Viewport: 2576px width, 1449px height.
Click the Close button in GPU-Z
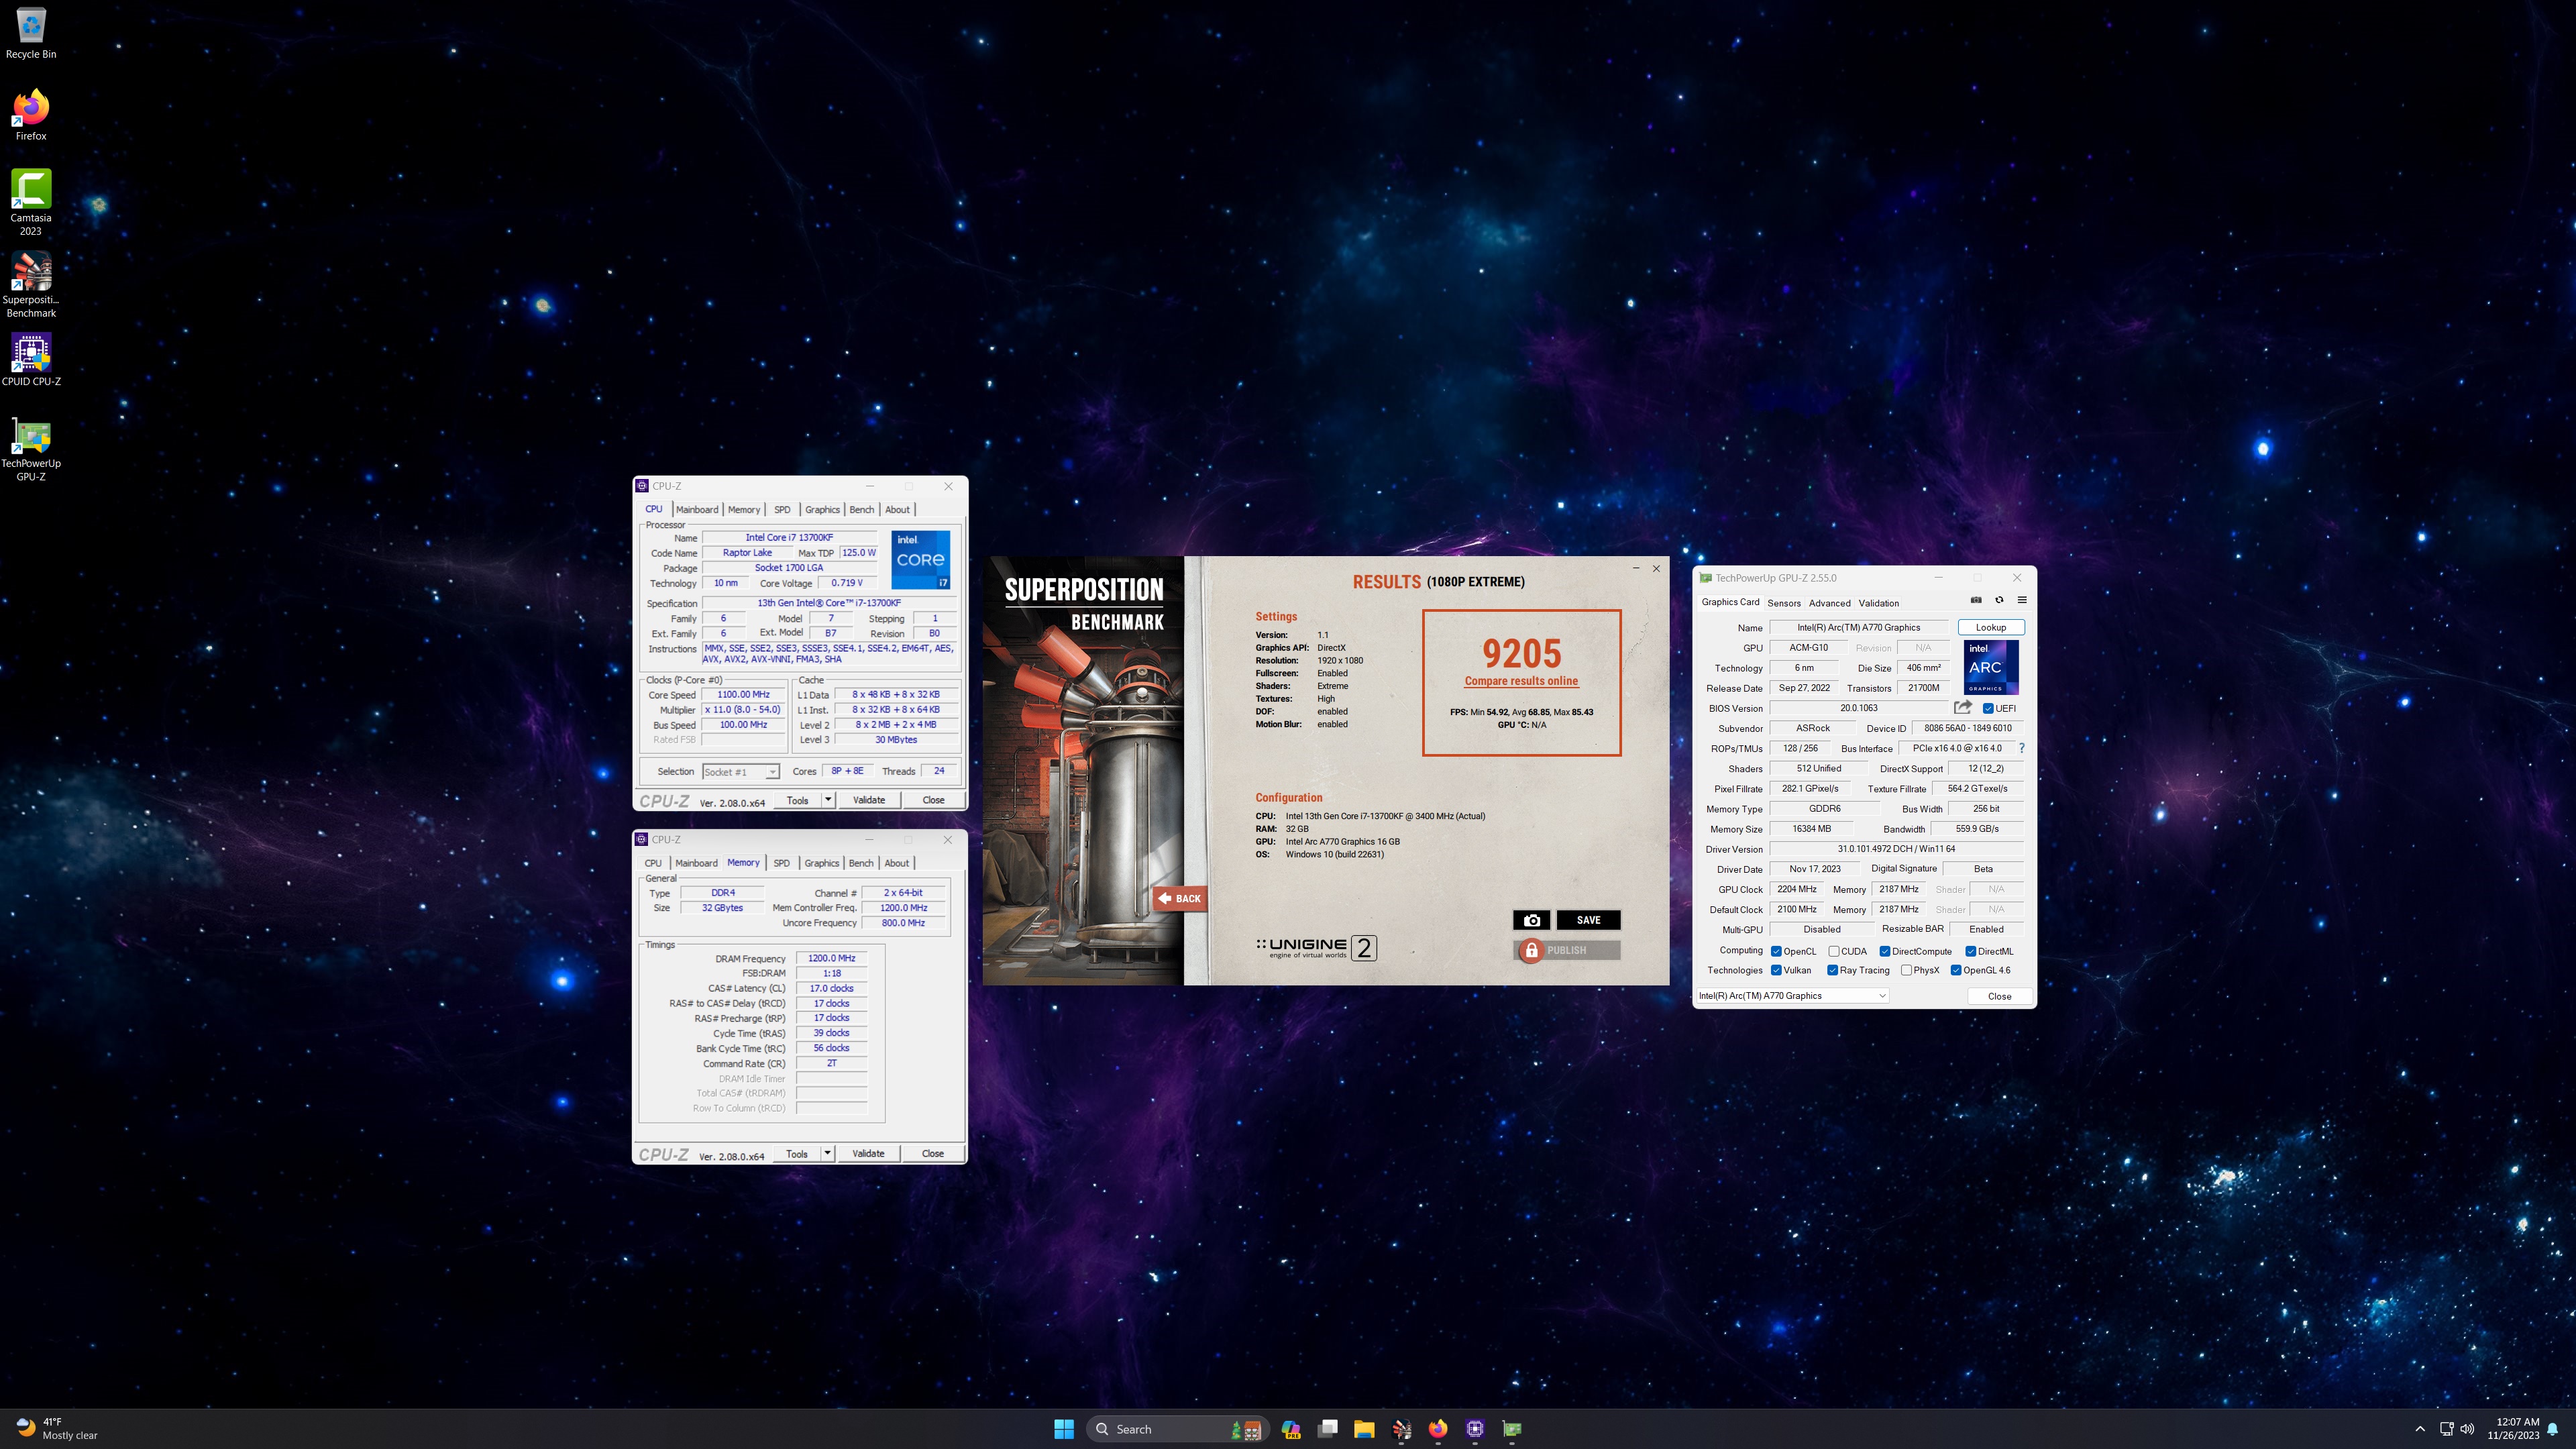click(x=2000, y=996)
